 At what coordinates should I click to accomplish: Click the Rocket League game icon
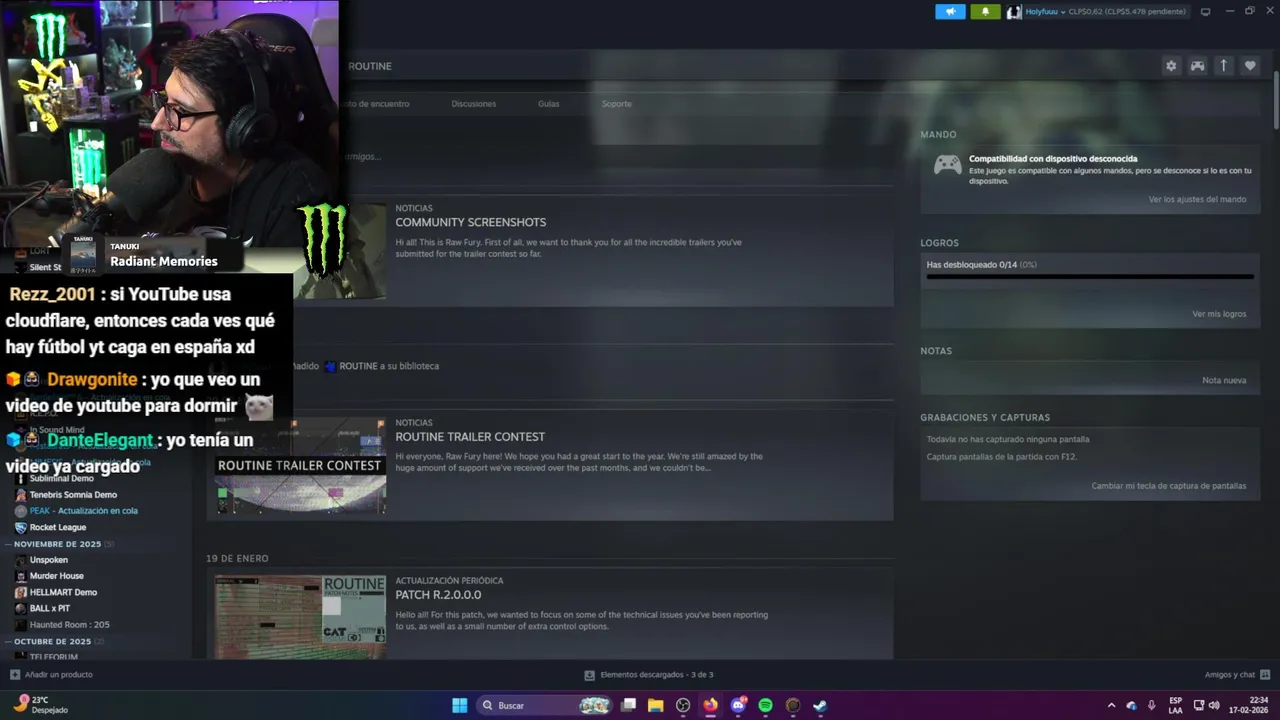click(x=21, y=527)
